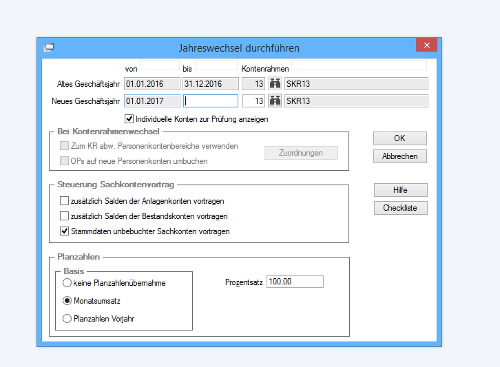This screenshot has height=367, width=500.
Task: Click the Bei Kontenrahmenwechsel group title
Action: [x=108, y=131]
